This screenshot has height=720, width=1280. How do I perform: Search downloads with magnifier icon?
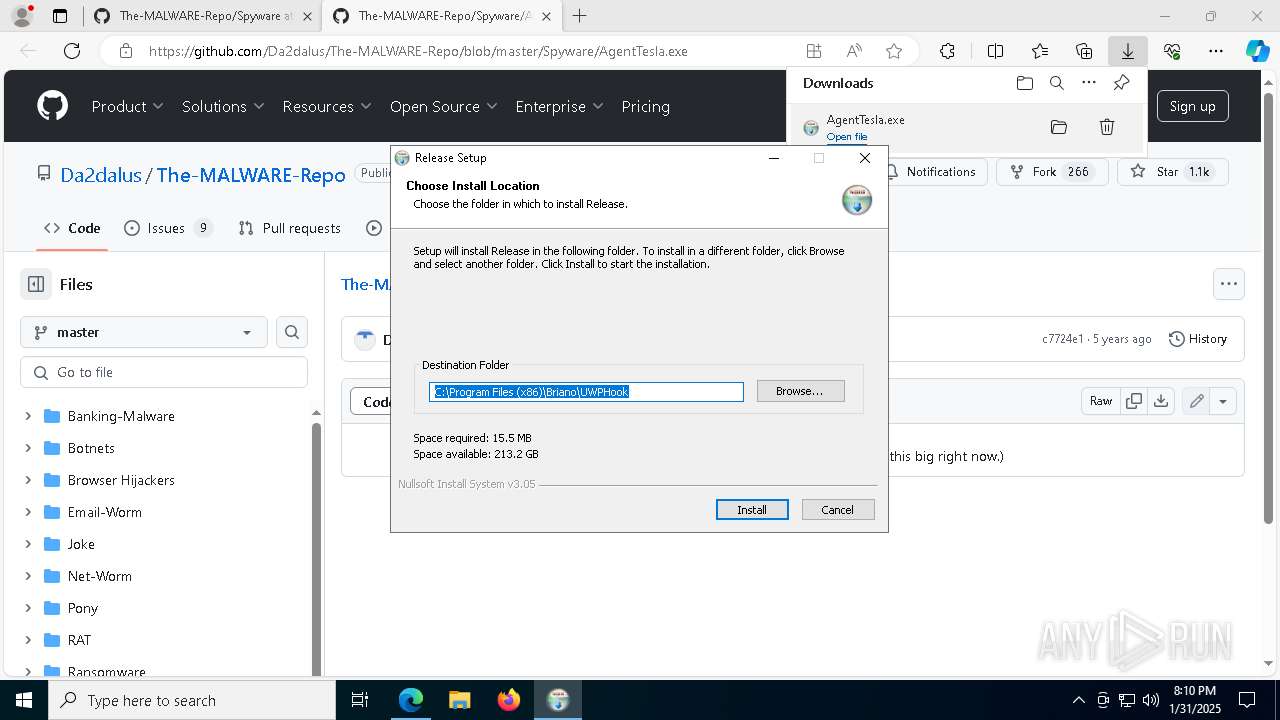pos(1057,83)
